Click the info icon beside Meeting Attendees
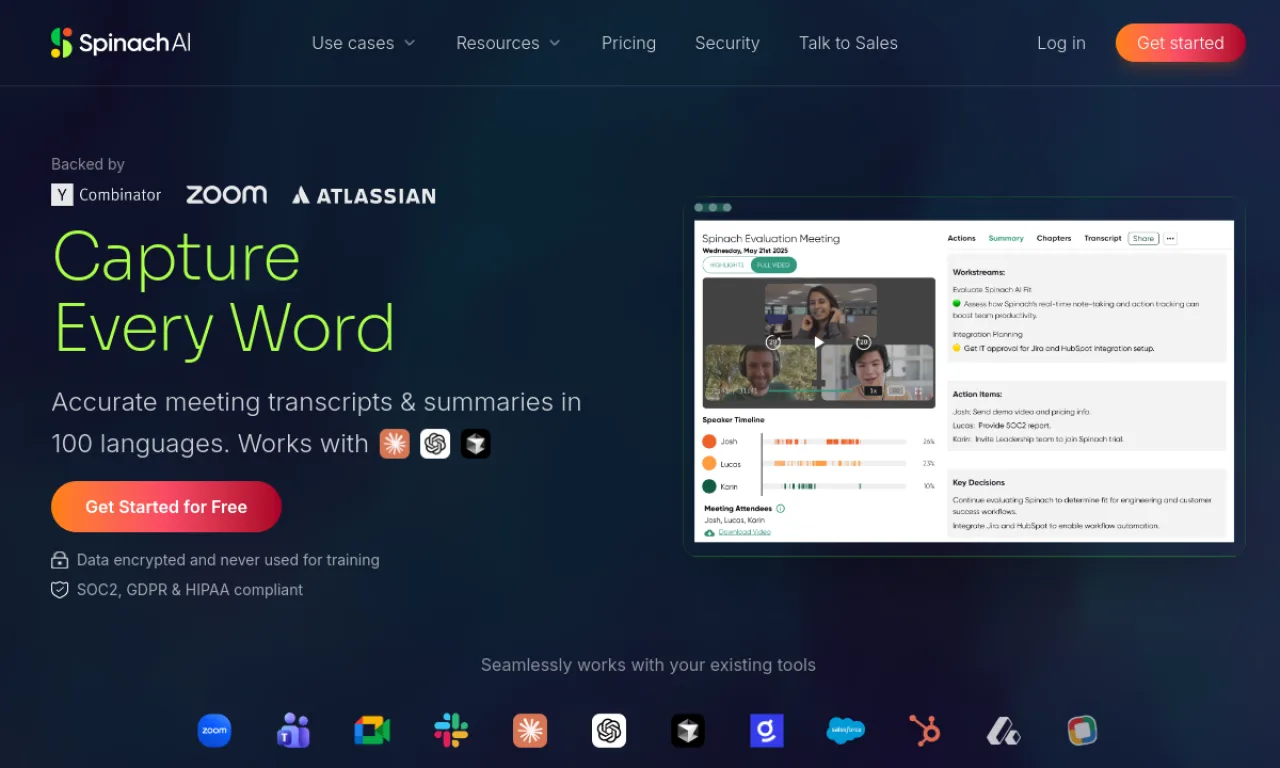The height and width of the screenshot is (768, 1280). tap(781, 508)
